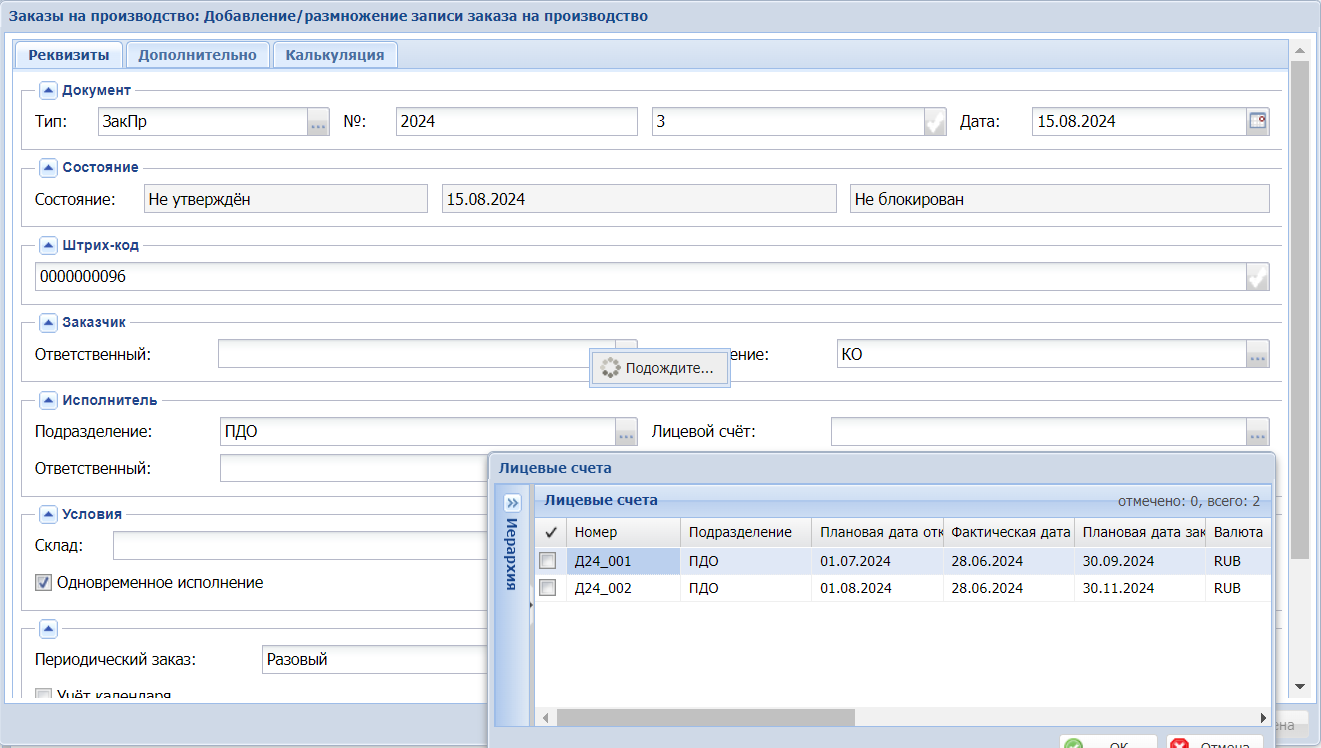Open the Лицевой счёт lookup ellipsis button
Image resolution: width=1321 pixels, height=748 pixels.
coord(1258,432)
